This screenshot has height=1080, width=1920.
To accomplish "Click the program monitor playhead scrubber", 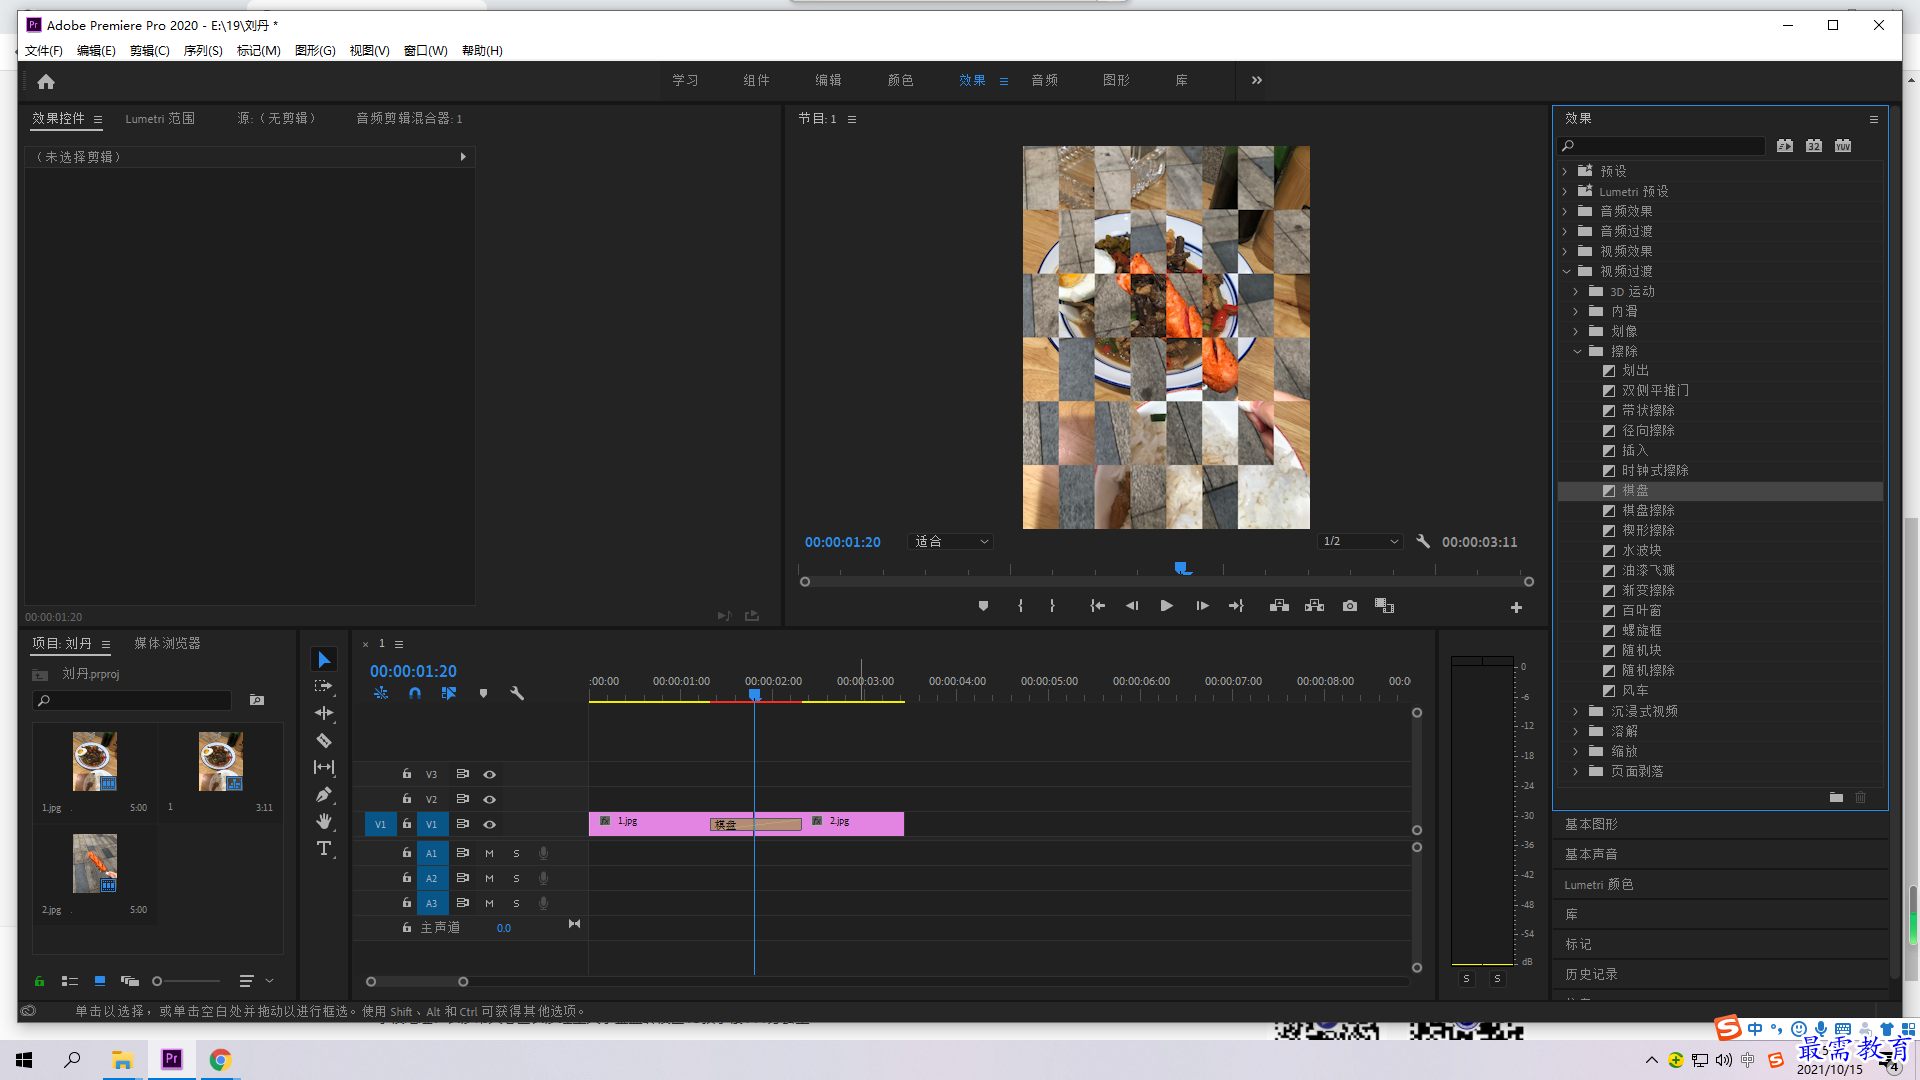I will (x=1182, y=568).
